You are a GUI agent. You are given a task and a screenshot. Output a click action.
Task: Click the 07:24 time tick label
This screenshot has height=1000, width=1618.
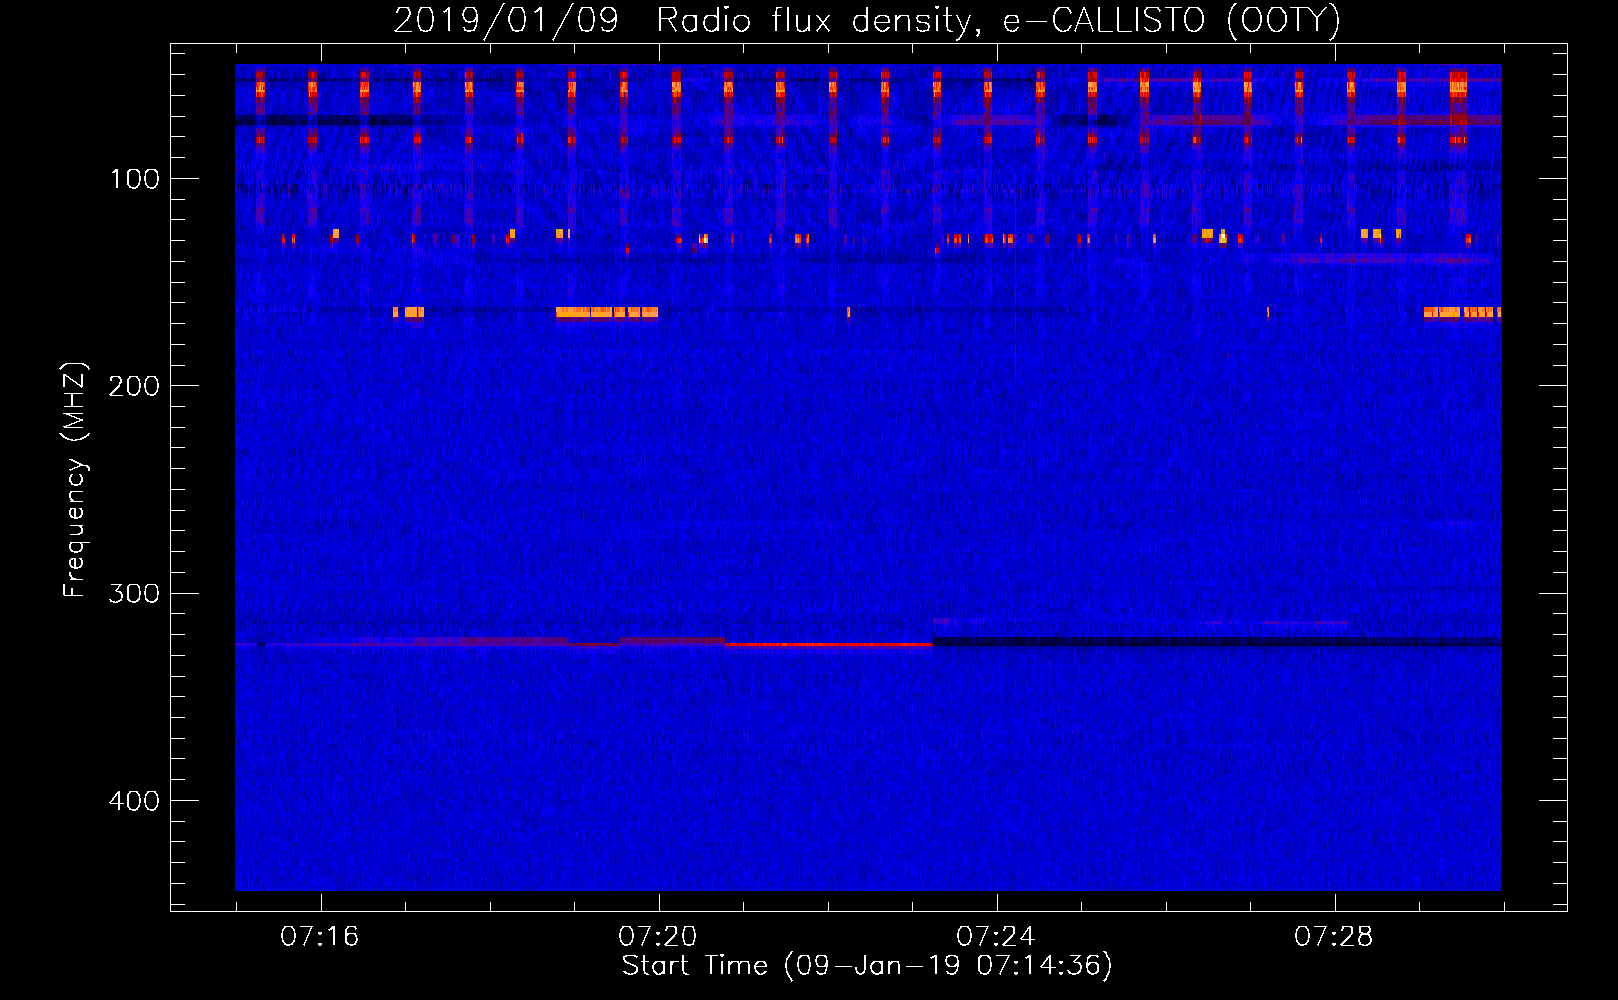tap(996, 937)
